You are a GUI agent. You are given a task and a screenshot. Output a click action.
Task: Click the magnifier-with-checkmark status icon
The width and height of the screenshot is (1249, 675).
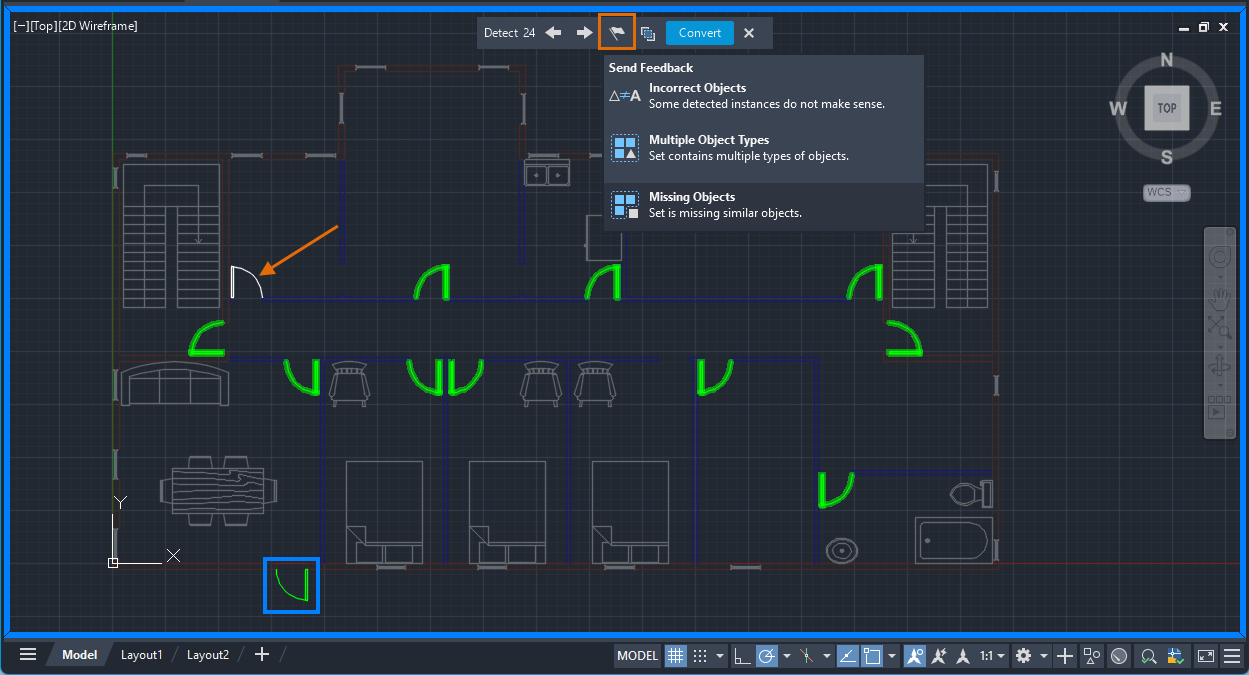click(1149, 656)
